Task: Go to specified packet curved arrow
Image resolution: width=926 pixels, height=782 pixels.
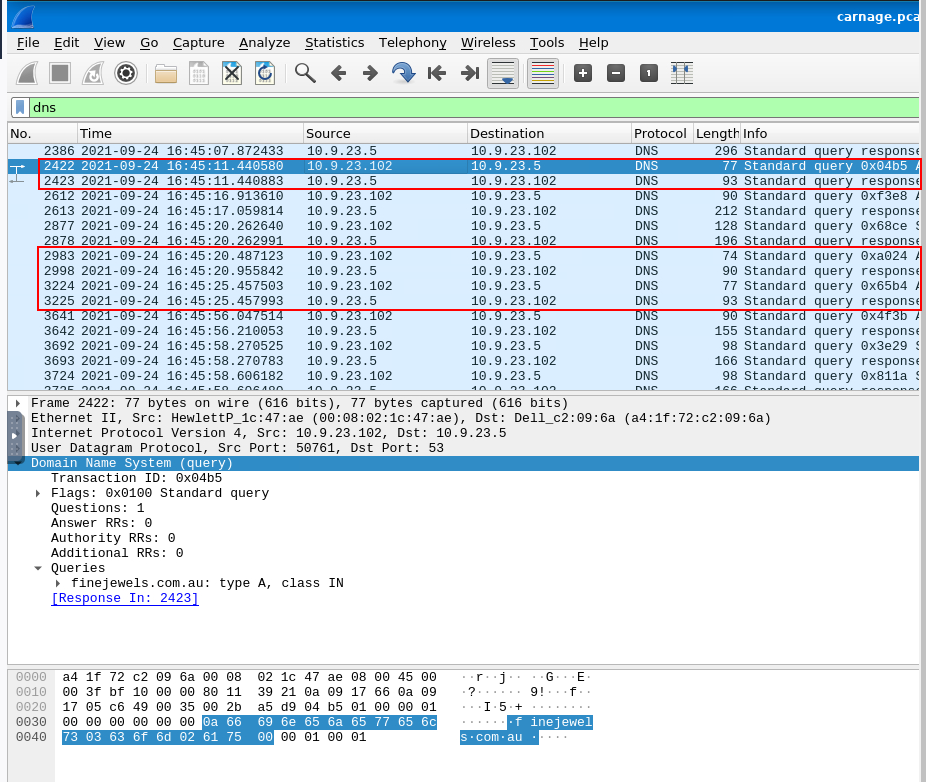Action: point(403,73)
